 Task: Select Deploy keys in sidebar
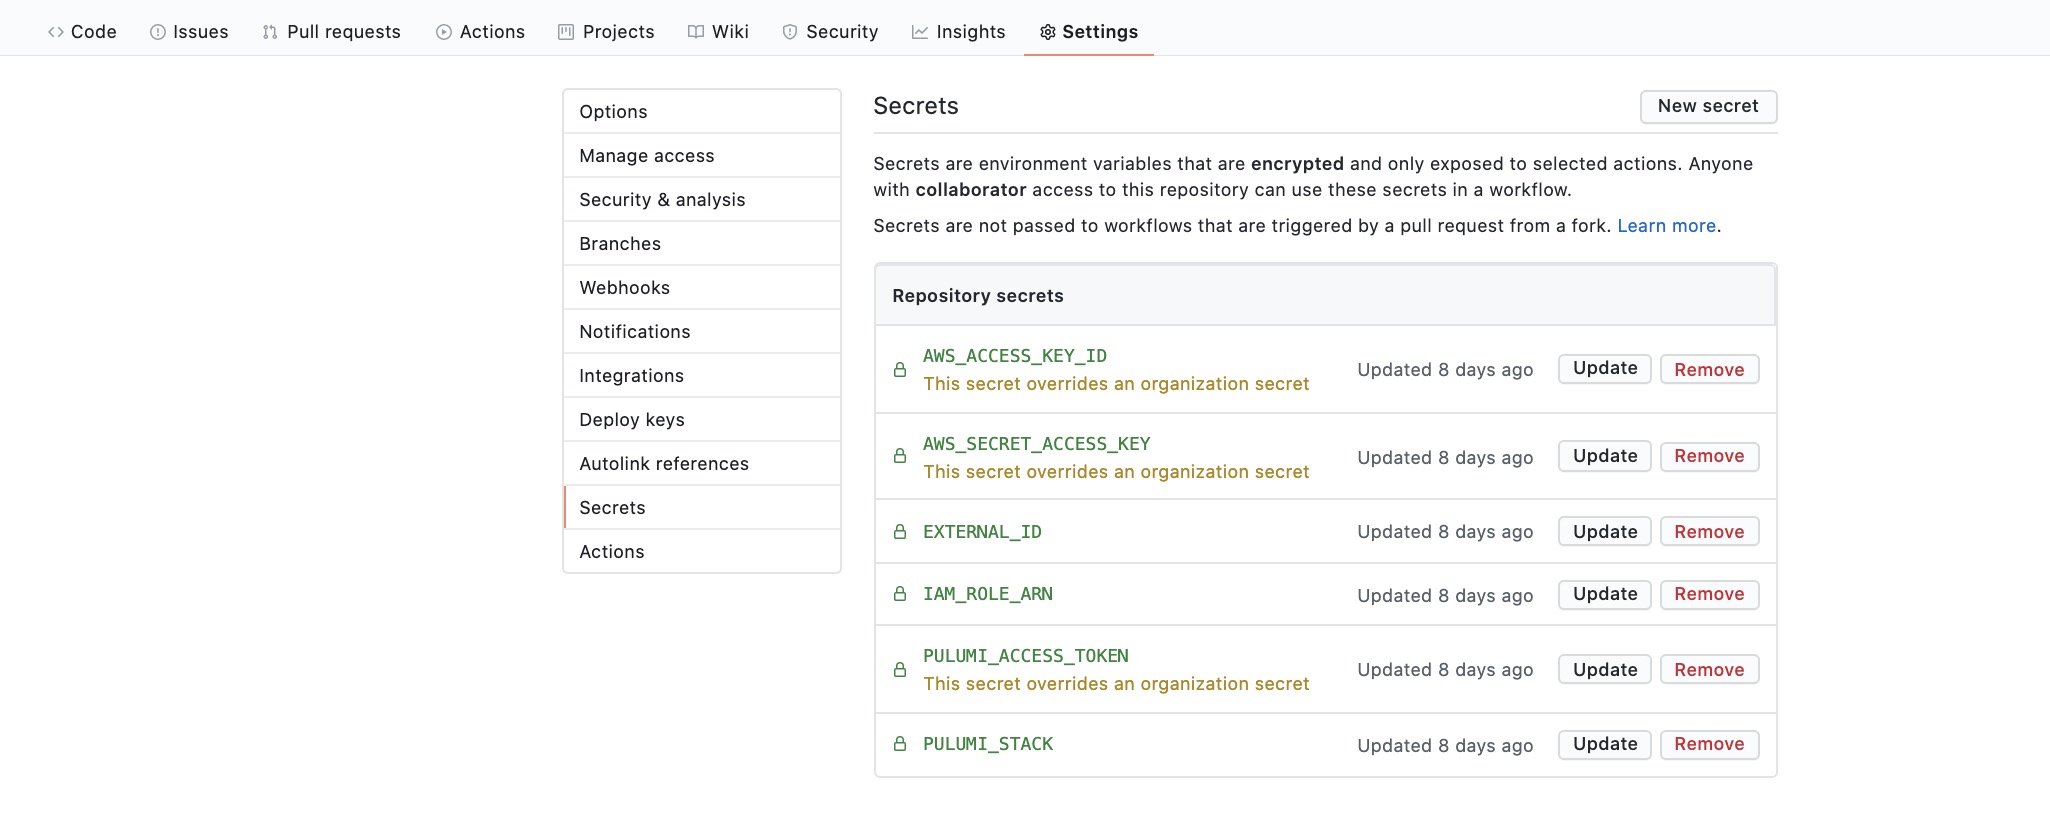(632, 420)
